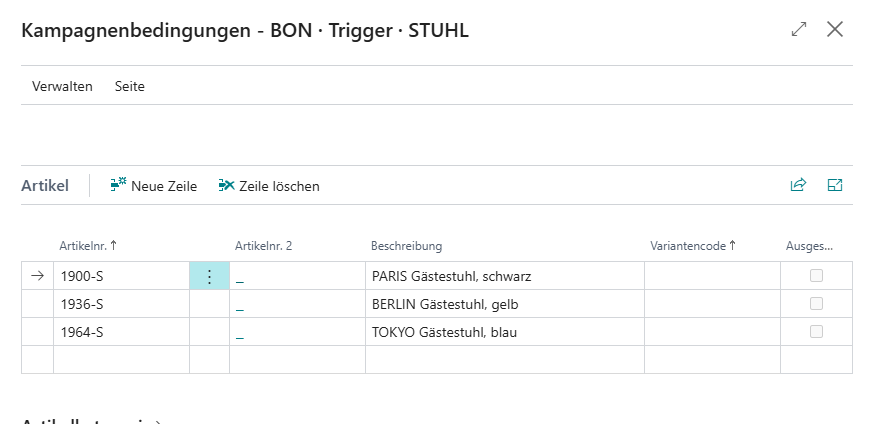The width and height of the screenshot is (873, 424).
Task: Expand the Artikel part to full view
Action: coord(835,185)
